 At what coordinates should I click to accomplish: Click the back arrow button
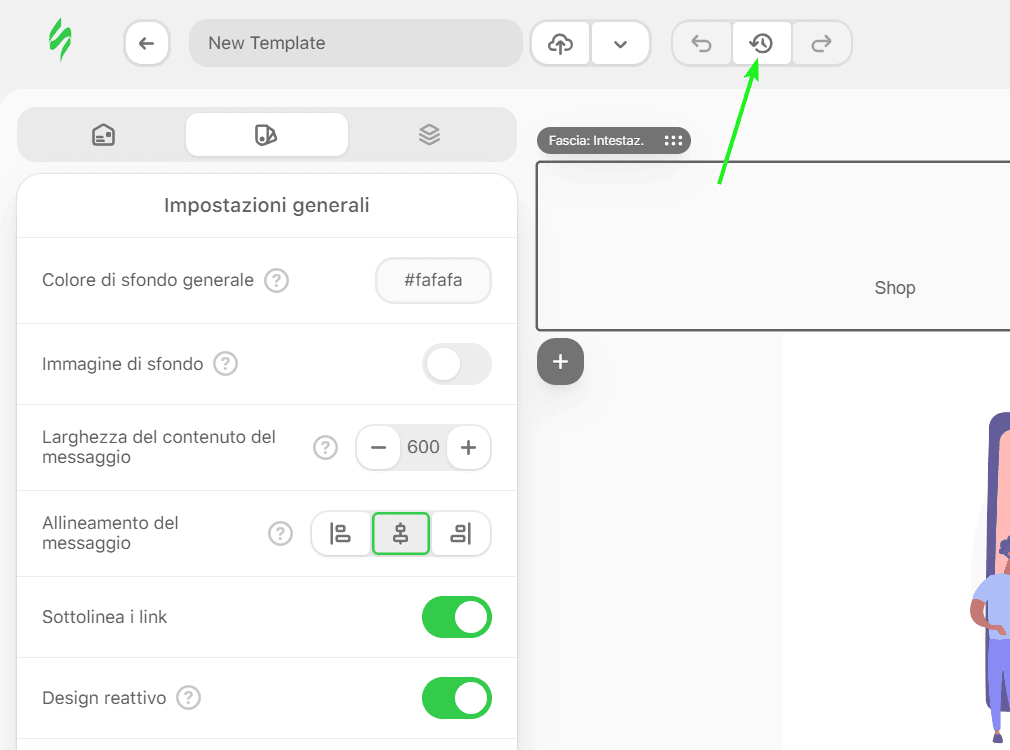click(x=147, y=44)
